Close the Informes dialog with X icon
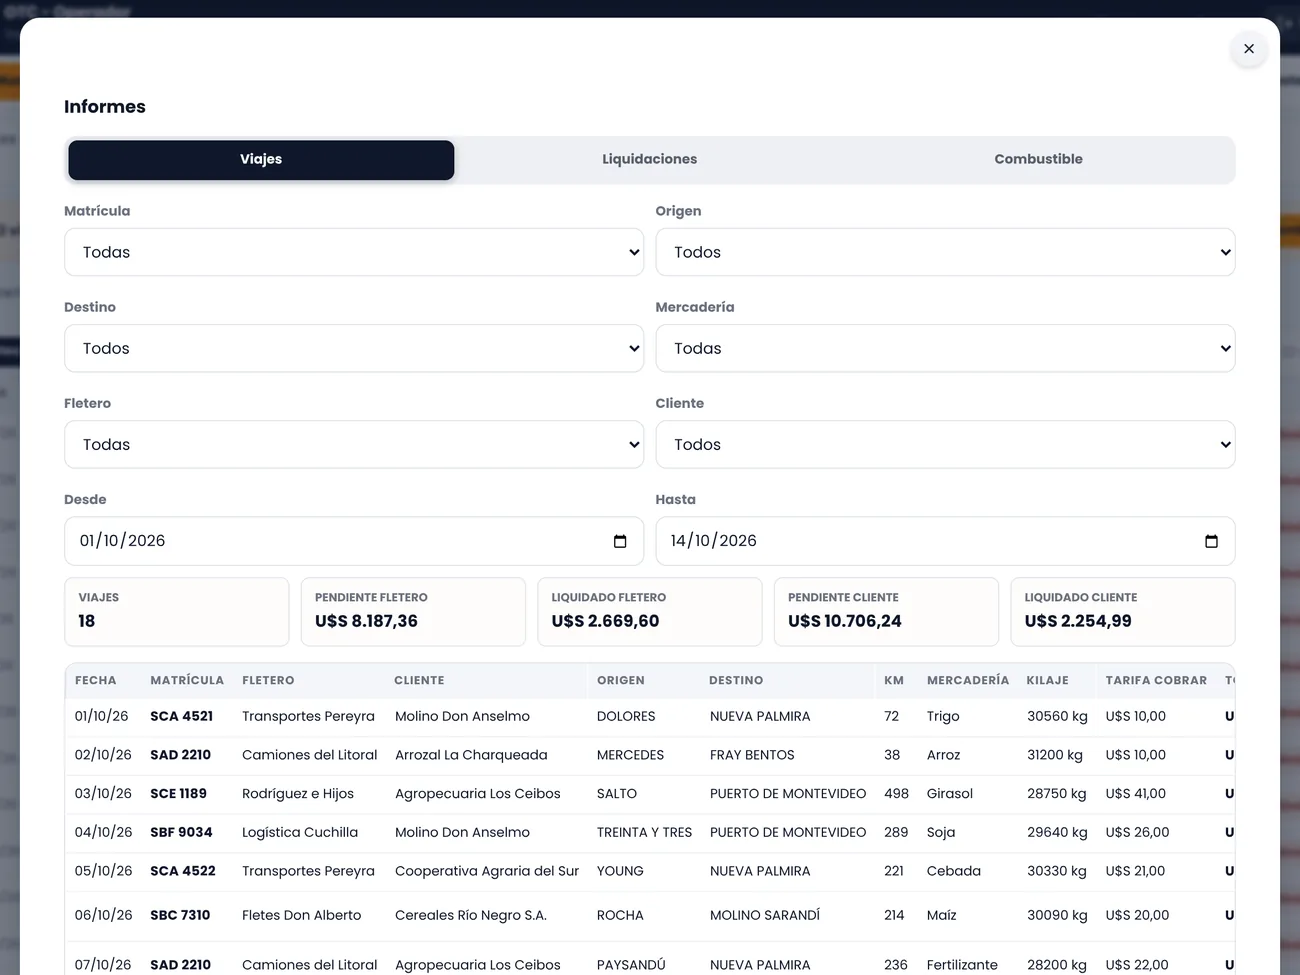 [x=1249, y=48]
